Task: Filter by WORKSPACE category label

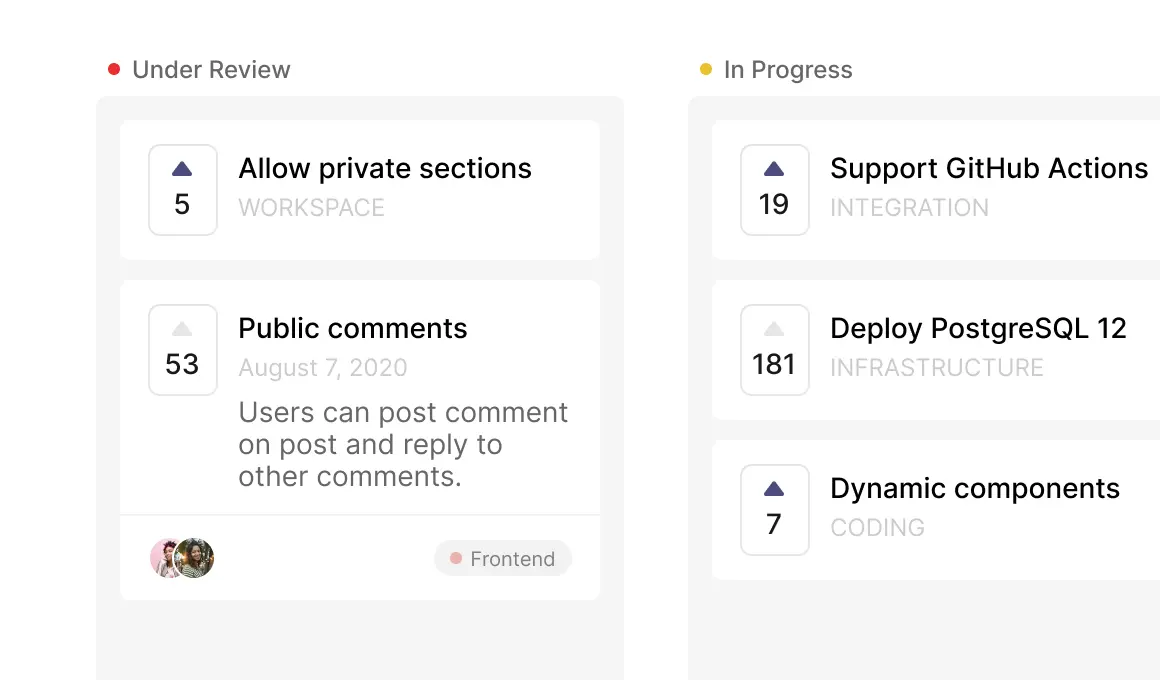Action: pos(311,208)
